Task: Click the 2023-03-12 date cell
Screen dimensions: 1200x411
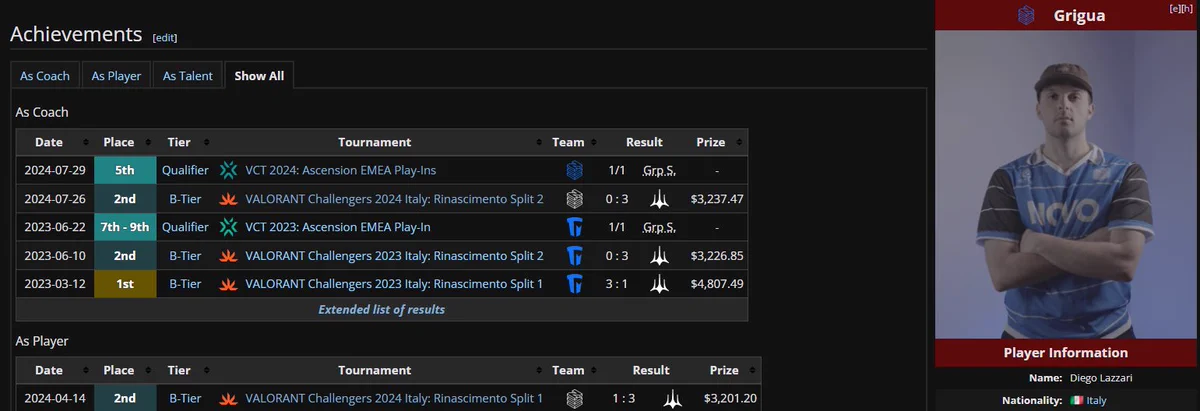Action: click(x=55, y=284)
